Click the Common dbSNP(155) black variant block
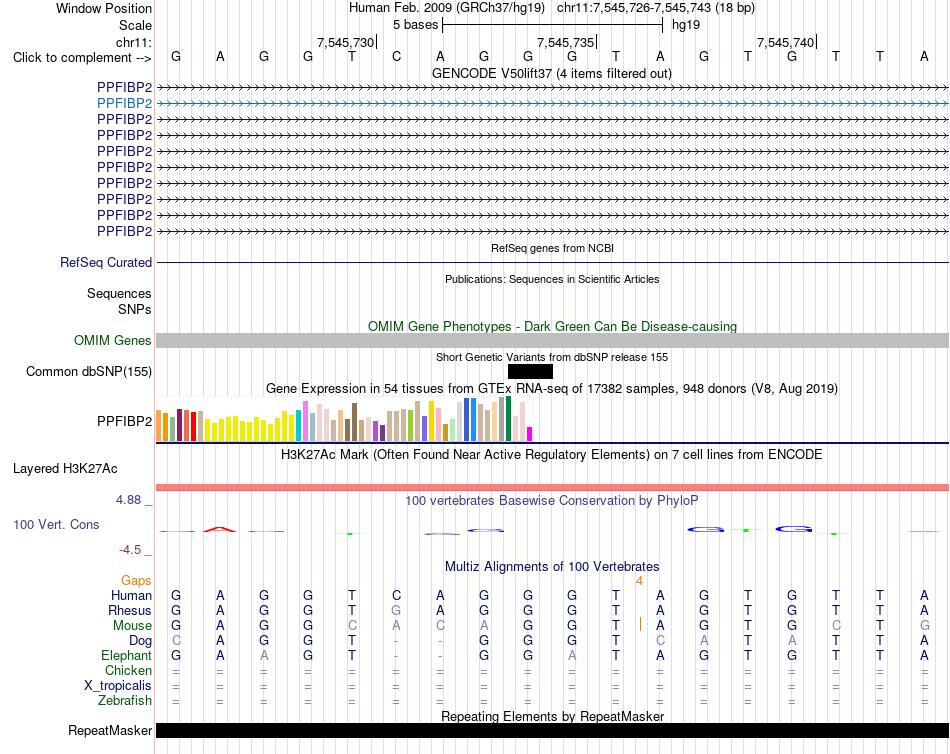The width and height of the screenshot is (950, 754). [530, 372]
